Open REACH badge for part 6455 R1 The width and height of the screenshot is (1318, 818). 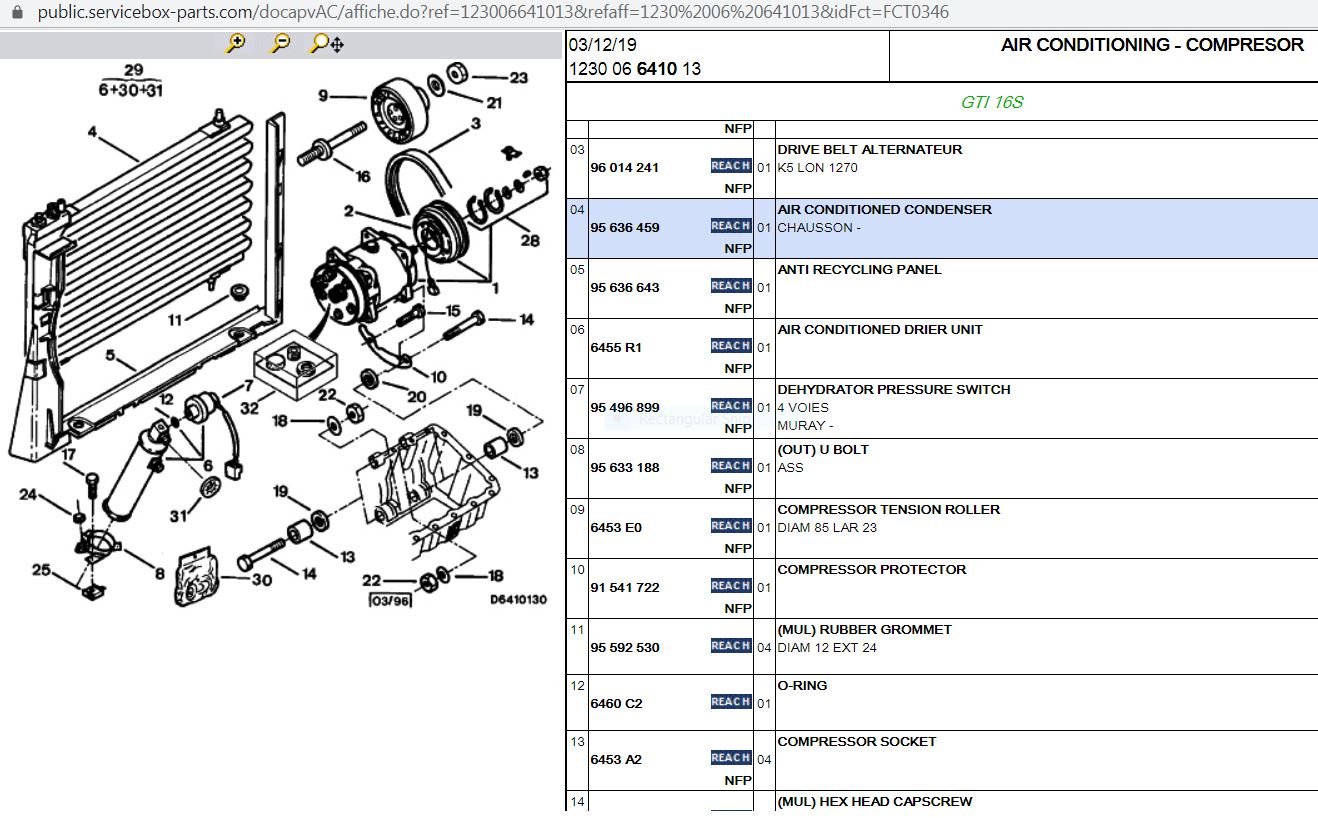tap(731, 346)
